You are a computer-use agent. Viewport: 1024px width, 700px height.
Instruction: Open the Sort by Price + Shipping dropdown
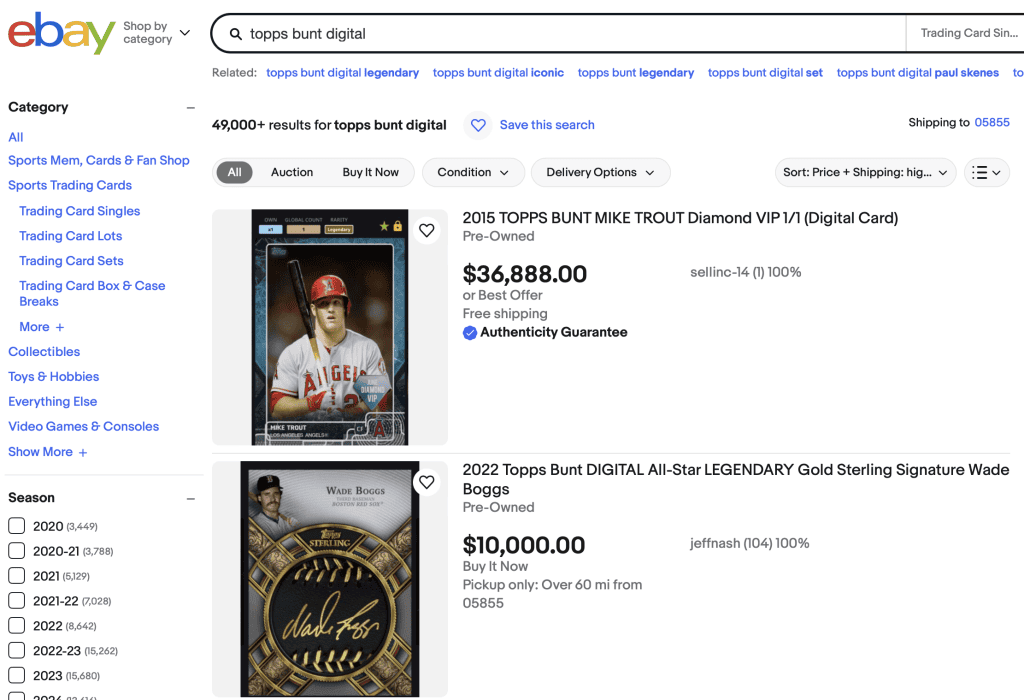point(864,172)
